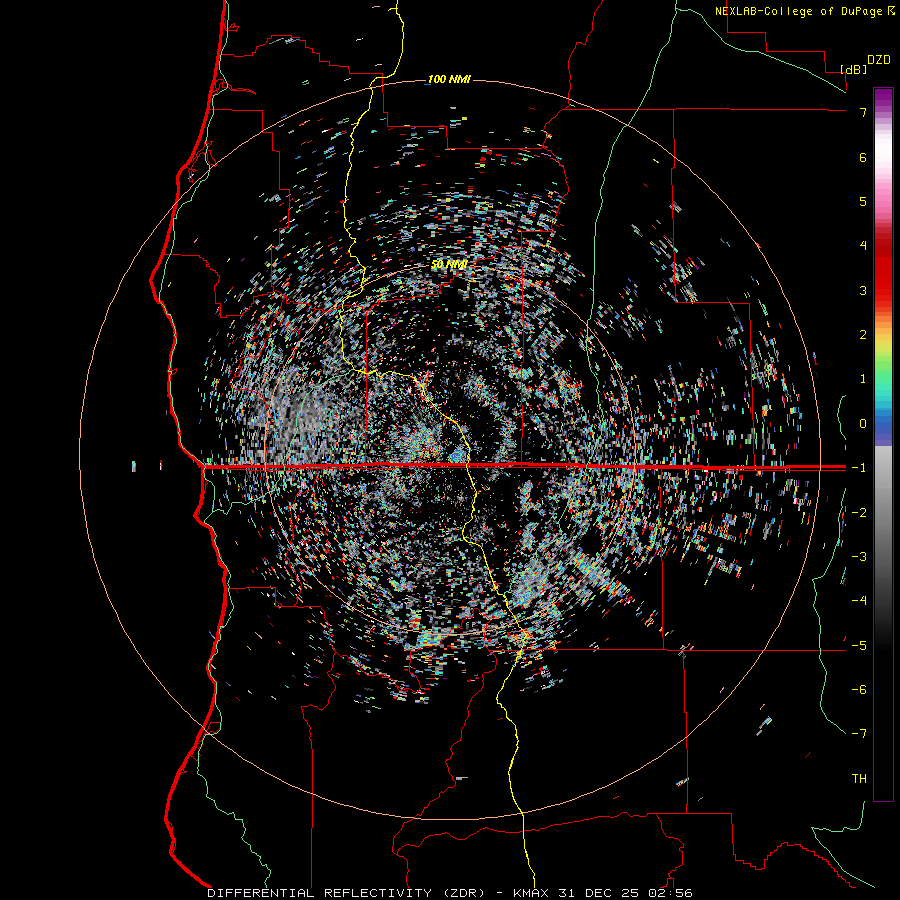Click the DZD legend heading
This screenshot has width=900, height=900.
[x=879, y=60]
